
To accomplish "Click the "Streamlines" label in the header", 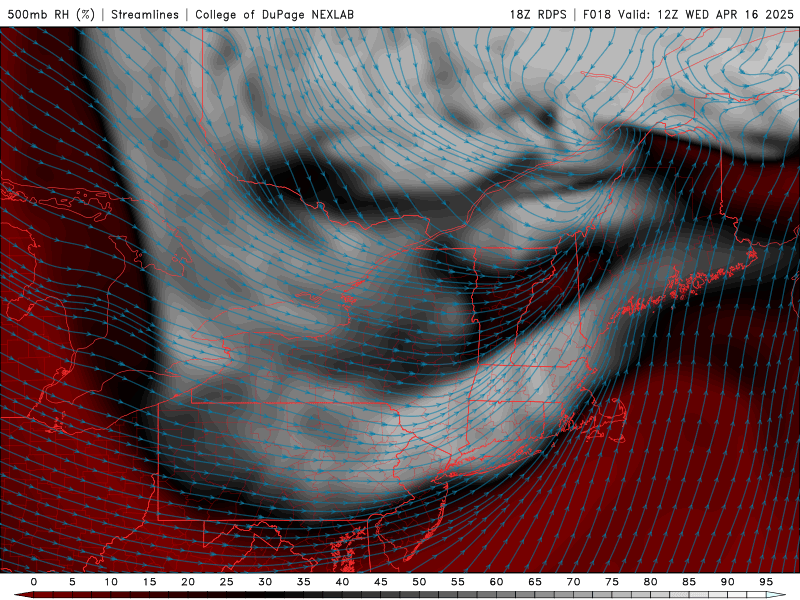I will [145, 14].
